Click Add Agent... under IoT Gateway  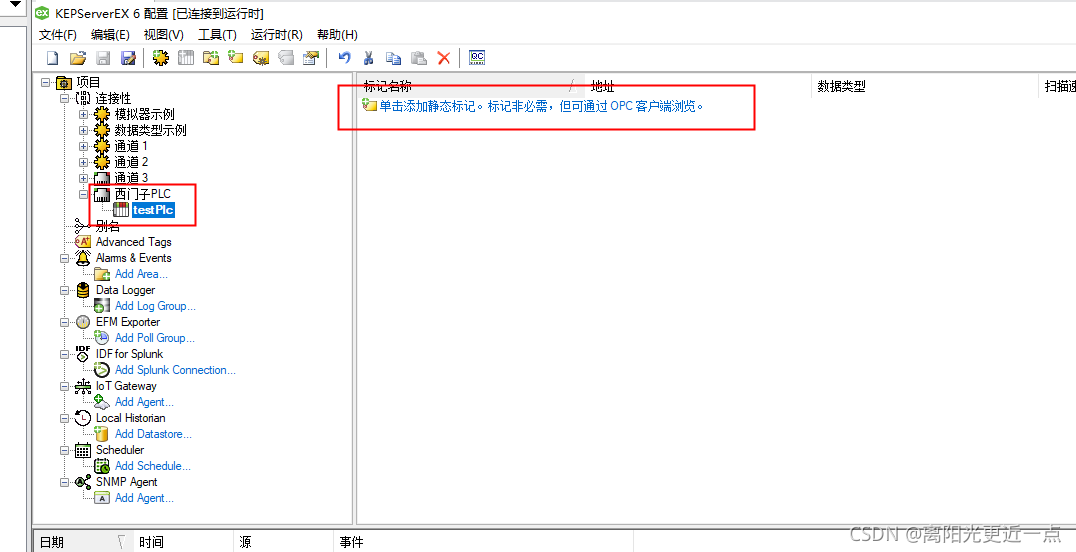(144, 402)
